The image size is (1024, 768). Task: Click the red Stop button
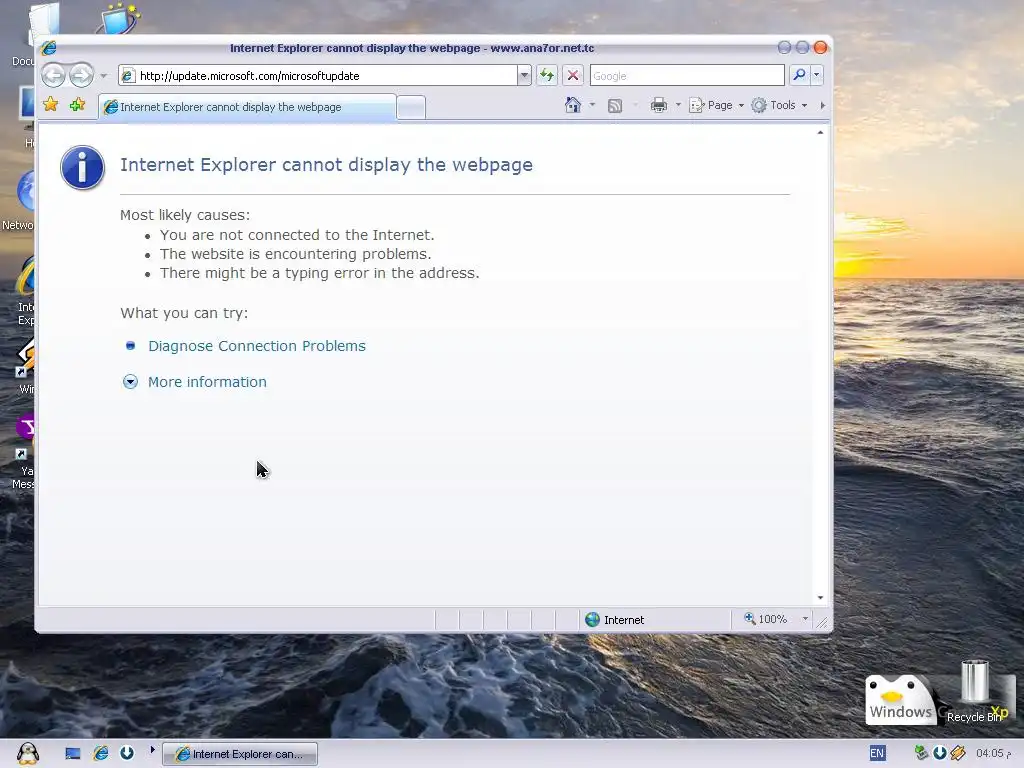click(573, 76)
